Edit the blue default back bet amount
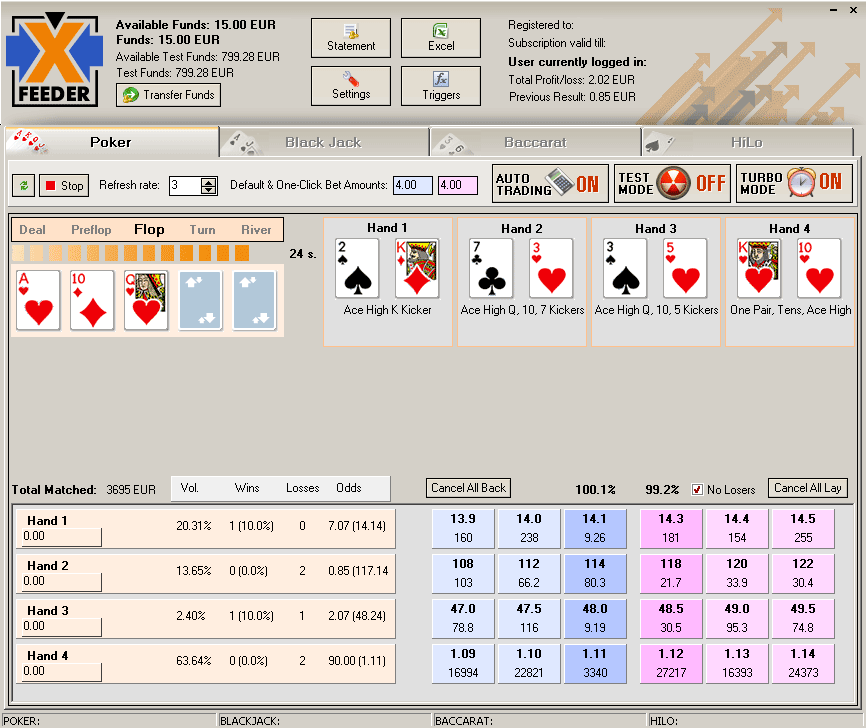This screenshot has width=866, height=728. click(x=413, y=186)
